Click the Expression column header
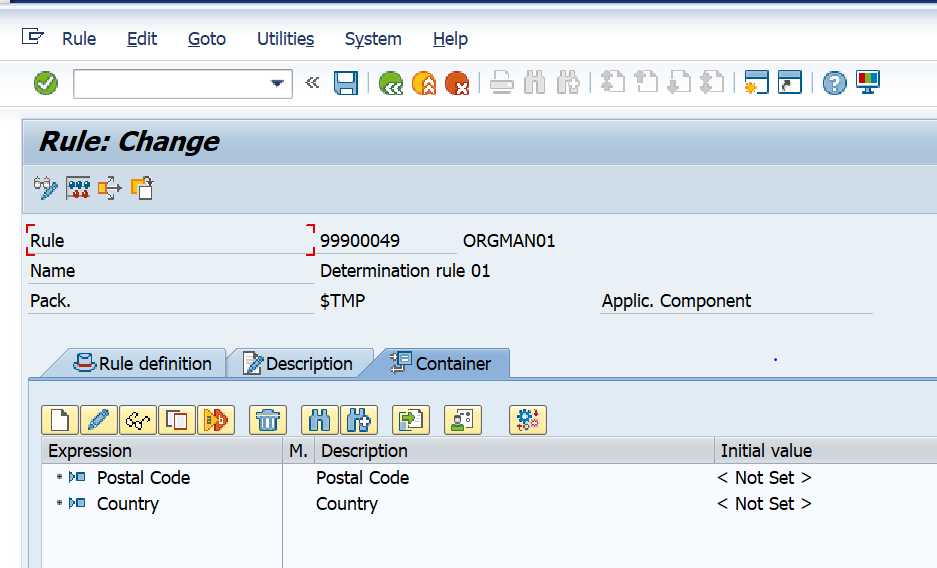Image resolution: width=937 pixels, height=568 pixels. (x=162, y=451)
